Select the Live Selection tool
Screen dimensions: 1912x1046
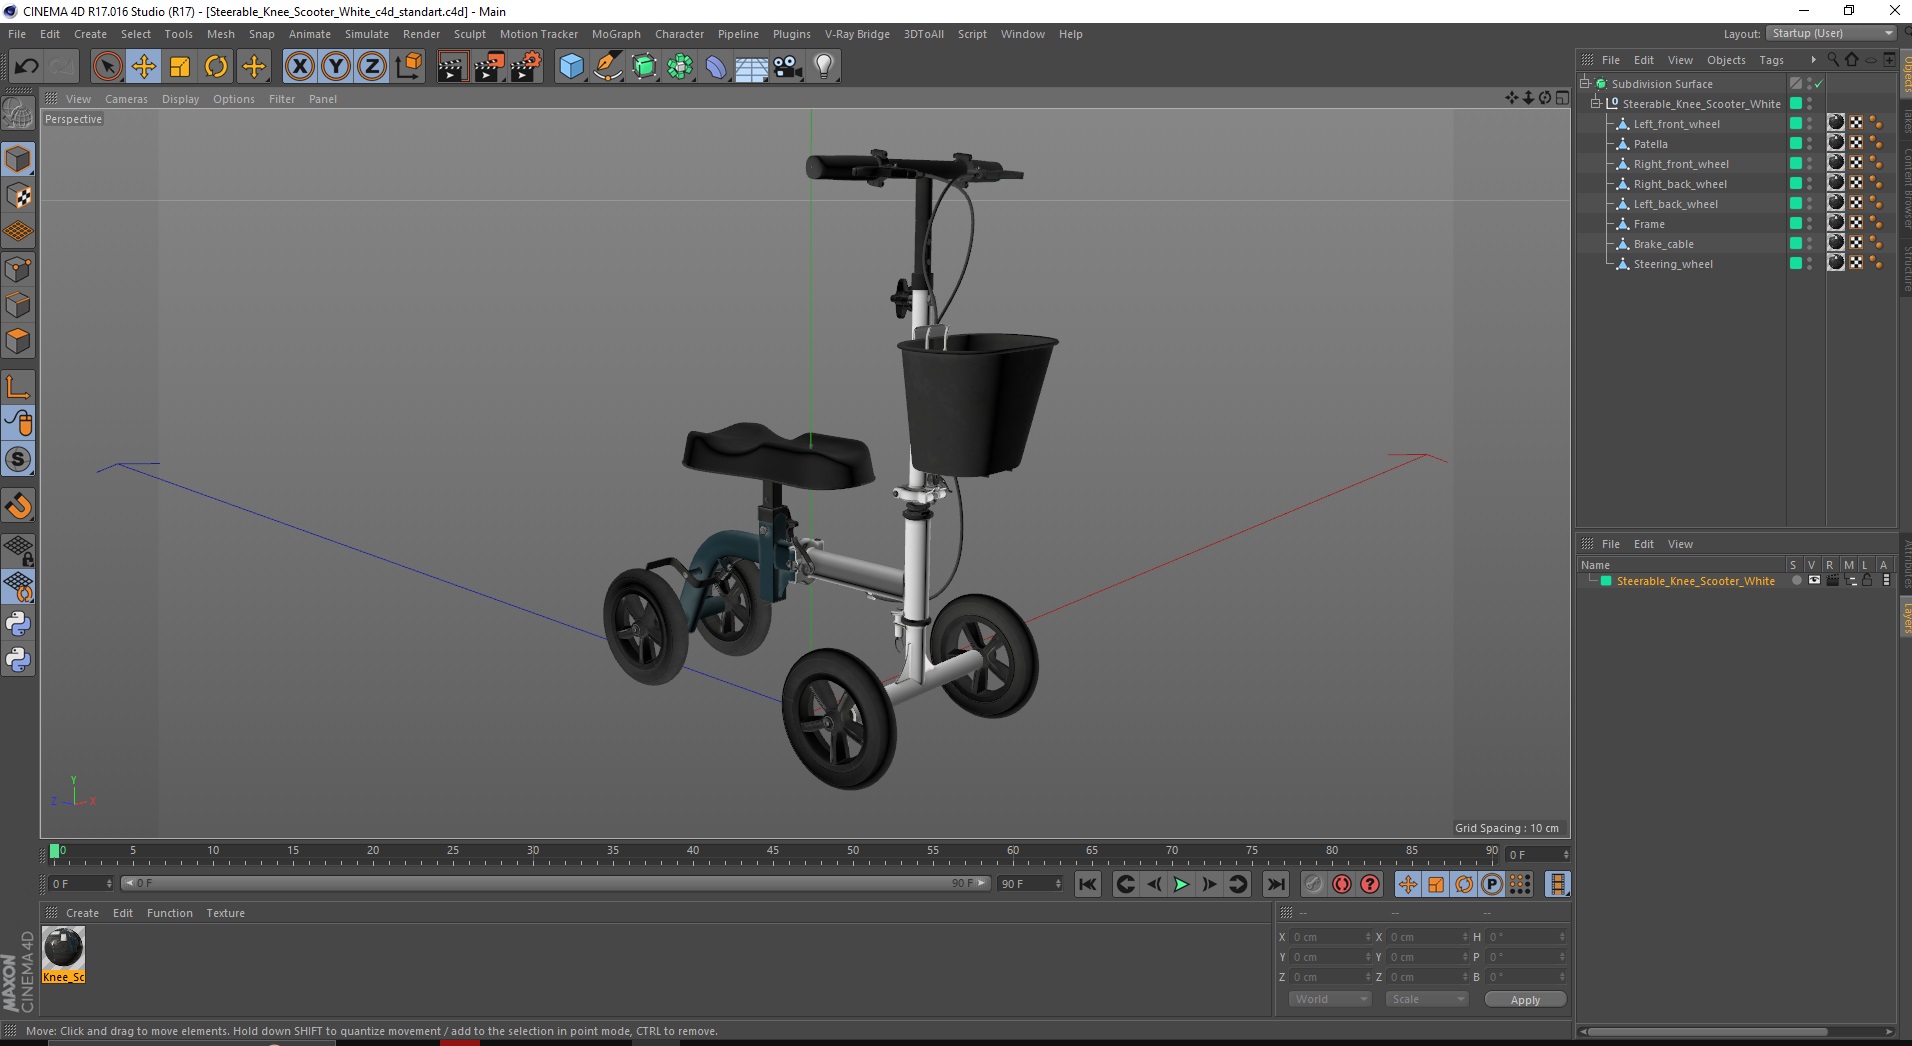point(107,67)
